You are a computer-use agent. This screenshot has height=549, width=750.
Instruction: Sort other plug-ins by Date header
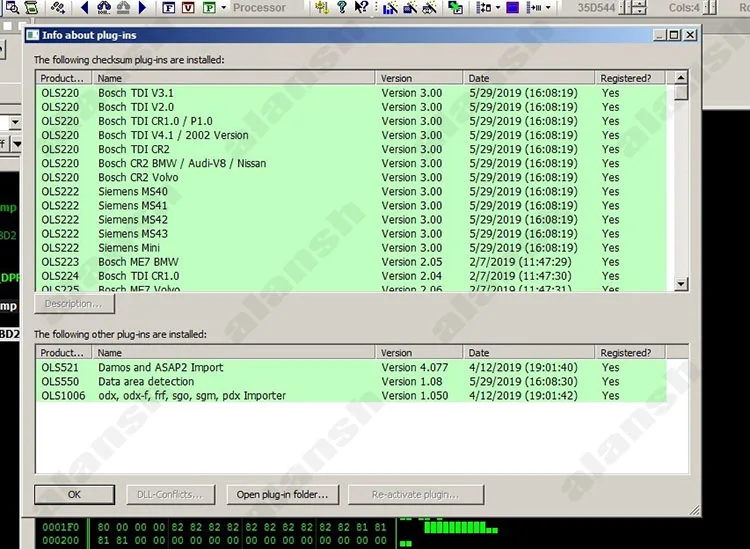pos(529,352)
